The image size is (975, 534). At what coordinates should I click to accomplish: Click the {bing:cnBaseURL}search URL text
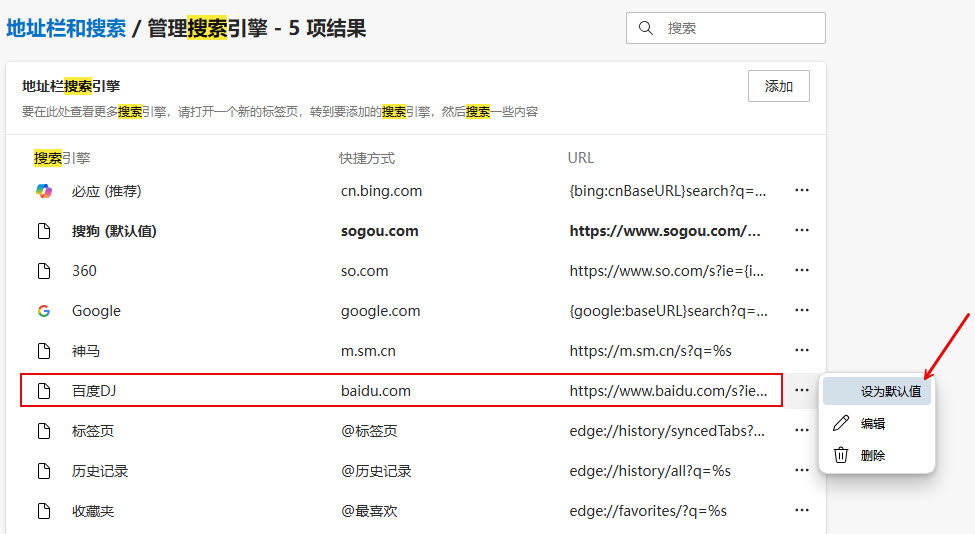tap(668, 191)
